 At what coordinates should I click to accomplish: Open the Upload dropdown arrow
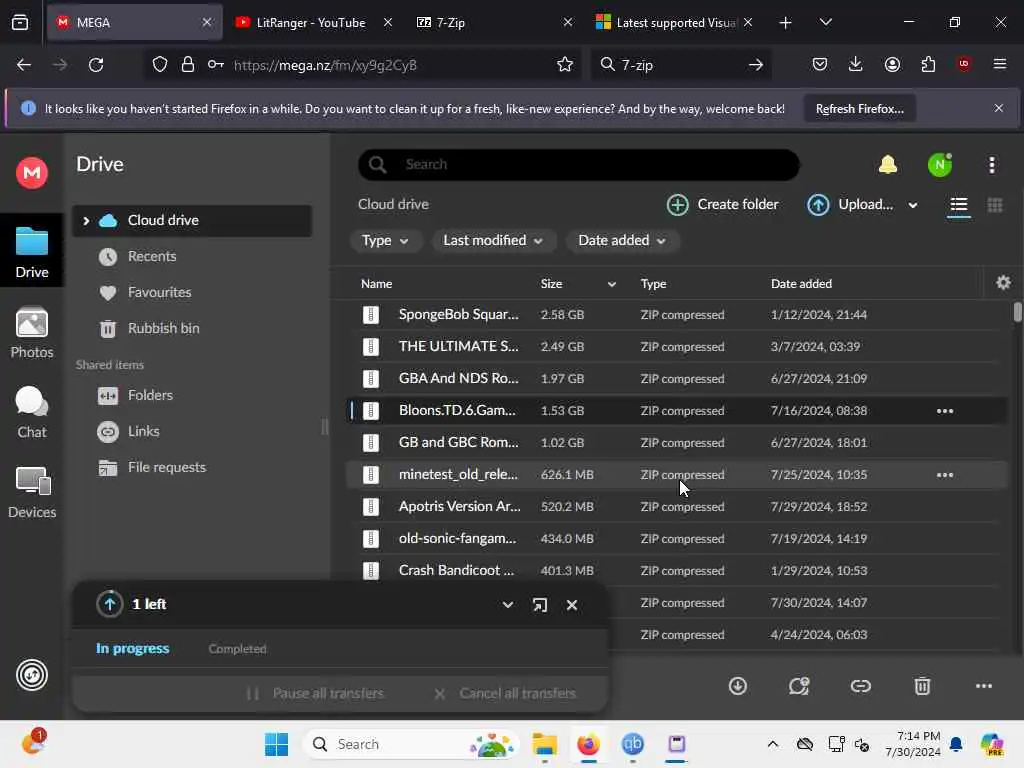click(912, 205)
